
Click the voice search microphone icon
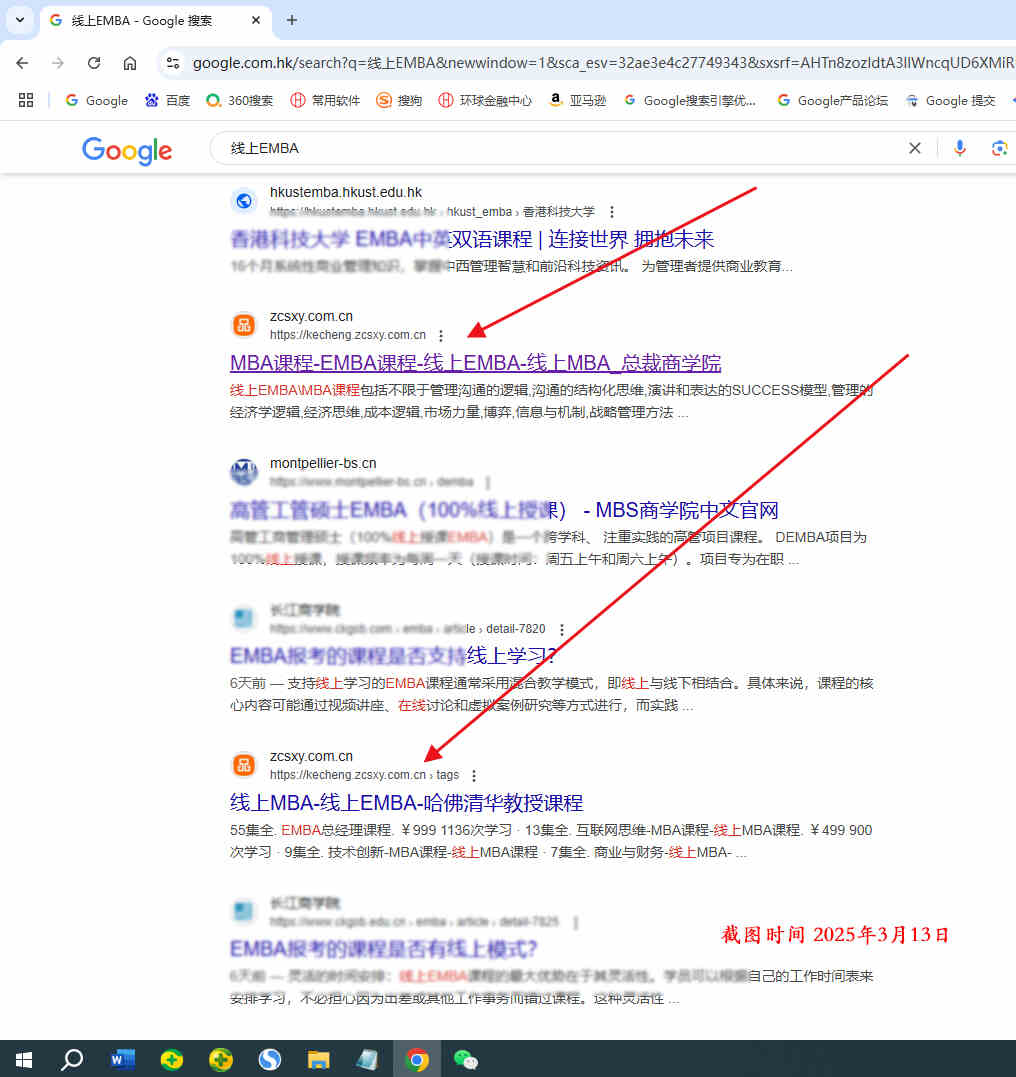959,147
